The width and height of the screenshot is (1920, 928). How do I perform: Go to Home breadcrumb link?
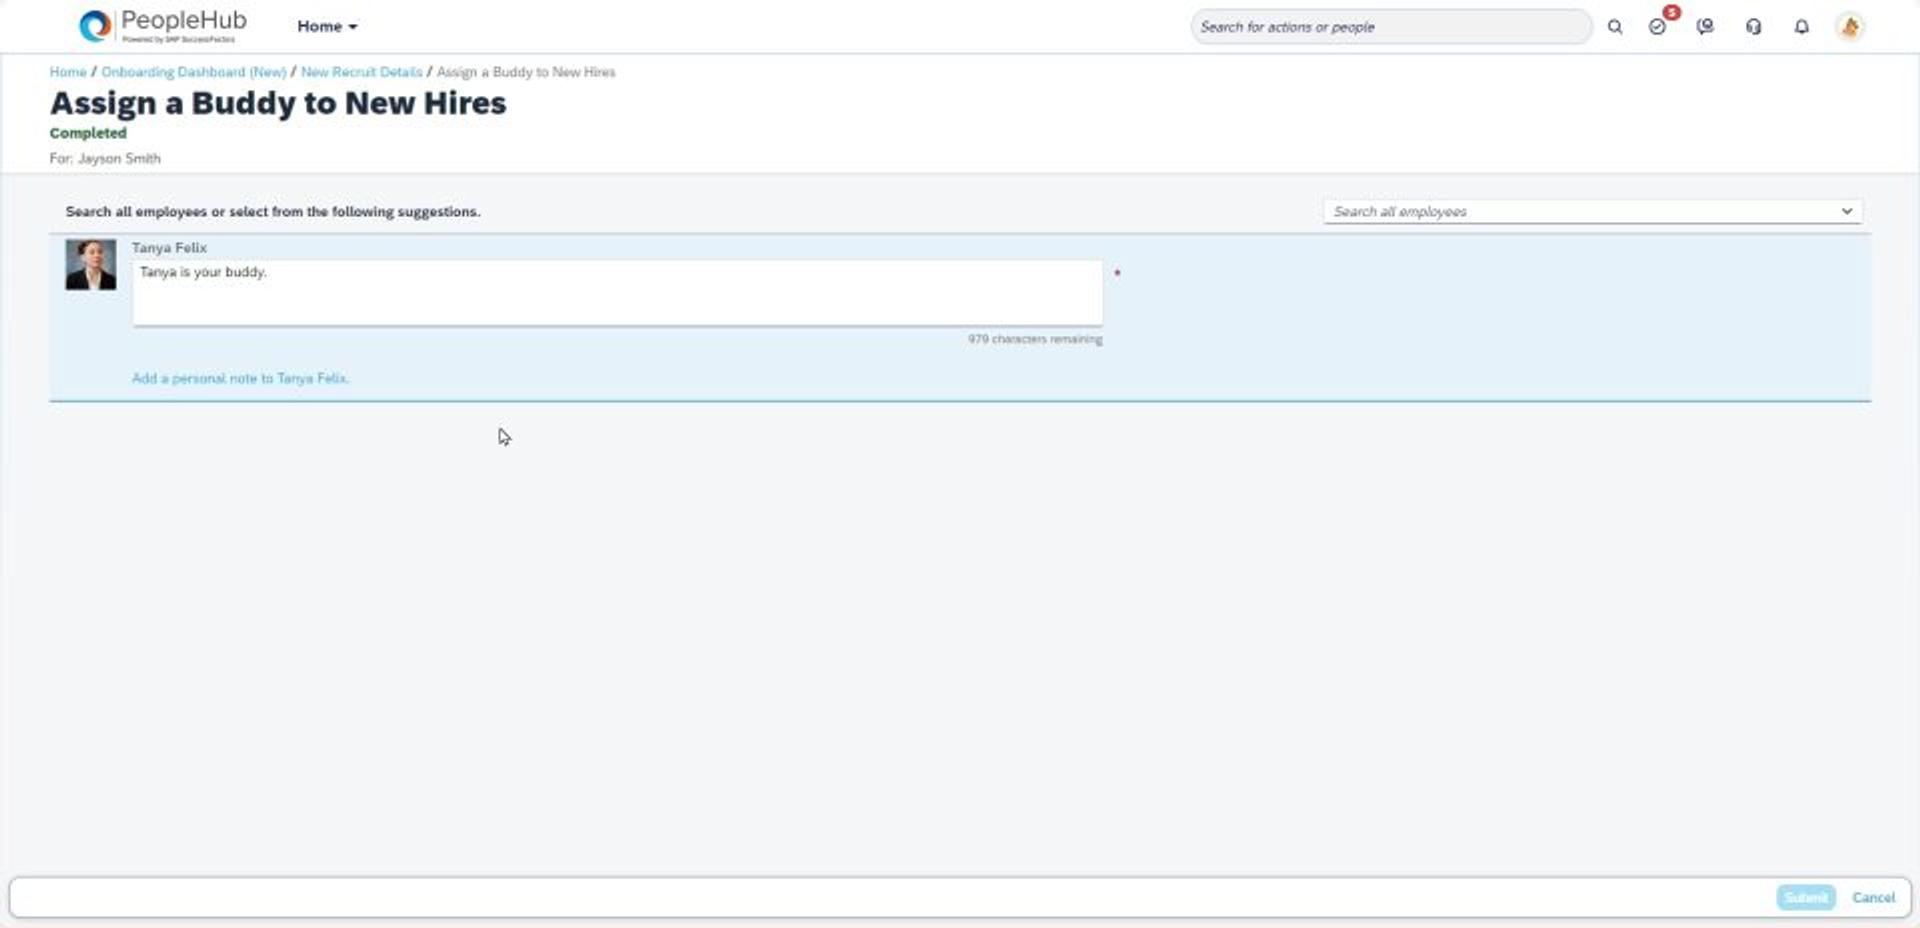[68, 72]
